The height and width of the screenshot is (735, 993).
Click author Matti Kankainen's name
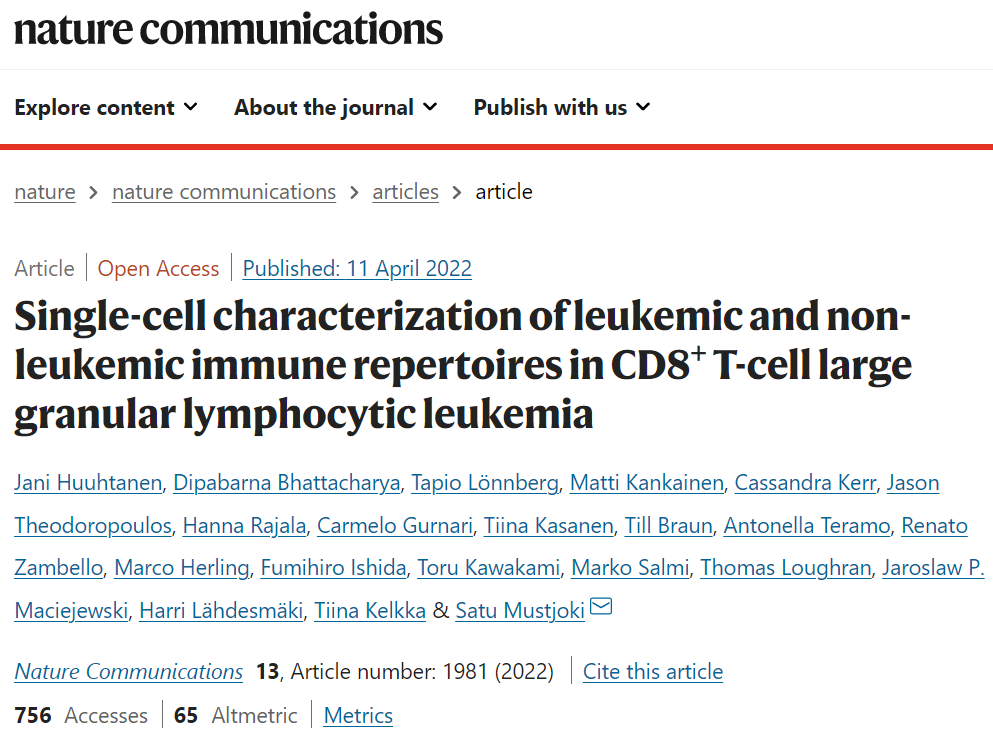pyautogui.click(x=646, y=483)
